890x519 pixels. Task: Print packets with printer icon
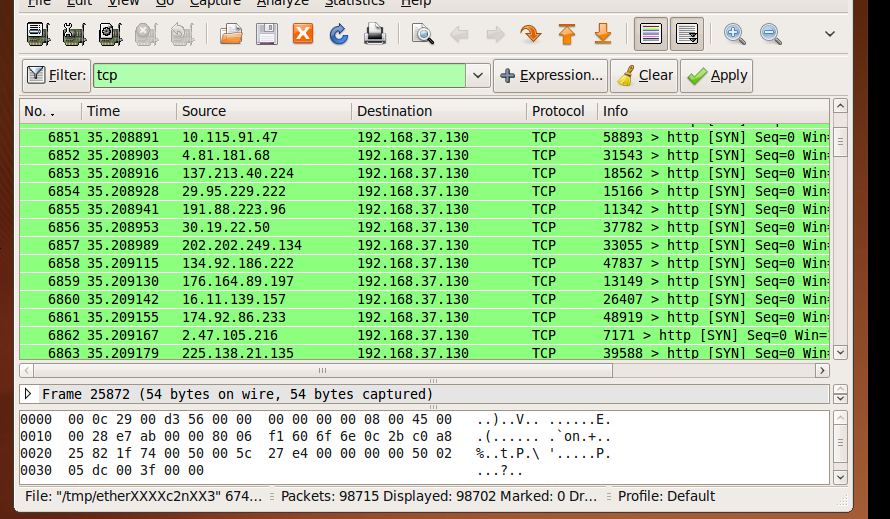pos(375,34)
